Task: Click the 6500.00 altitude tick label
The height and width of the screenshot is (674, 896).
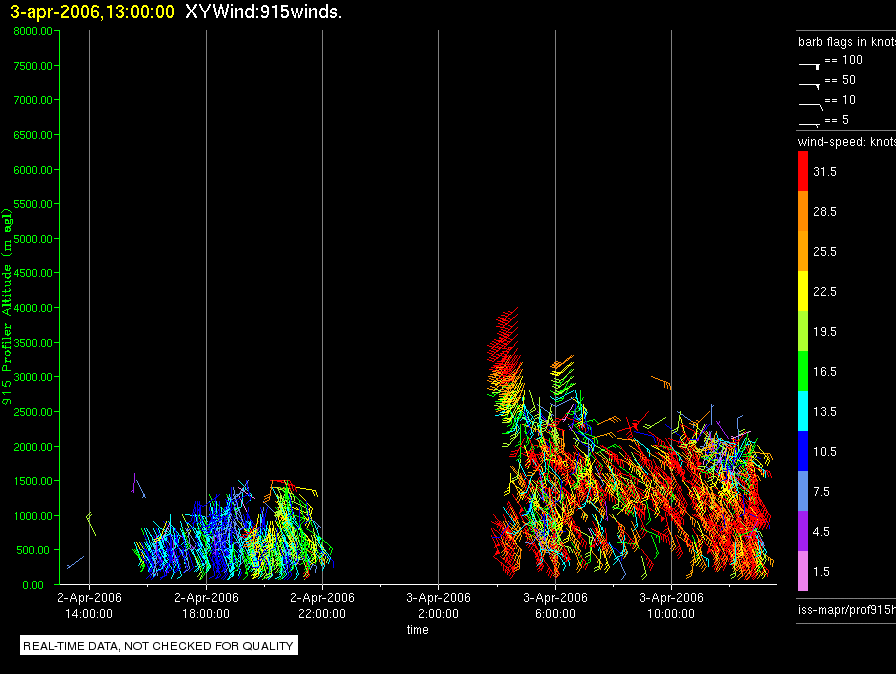Action: 33,135
